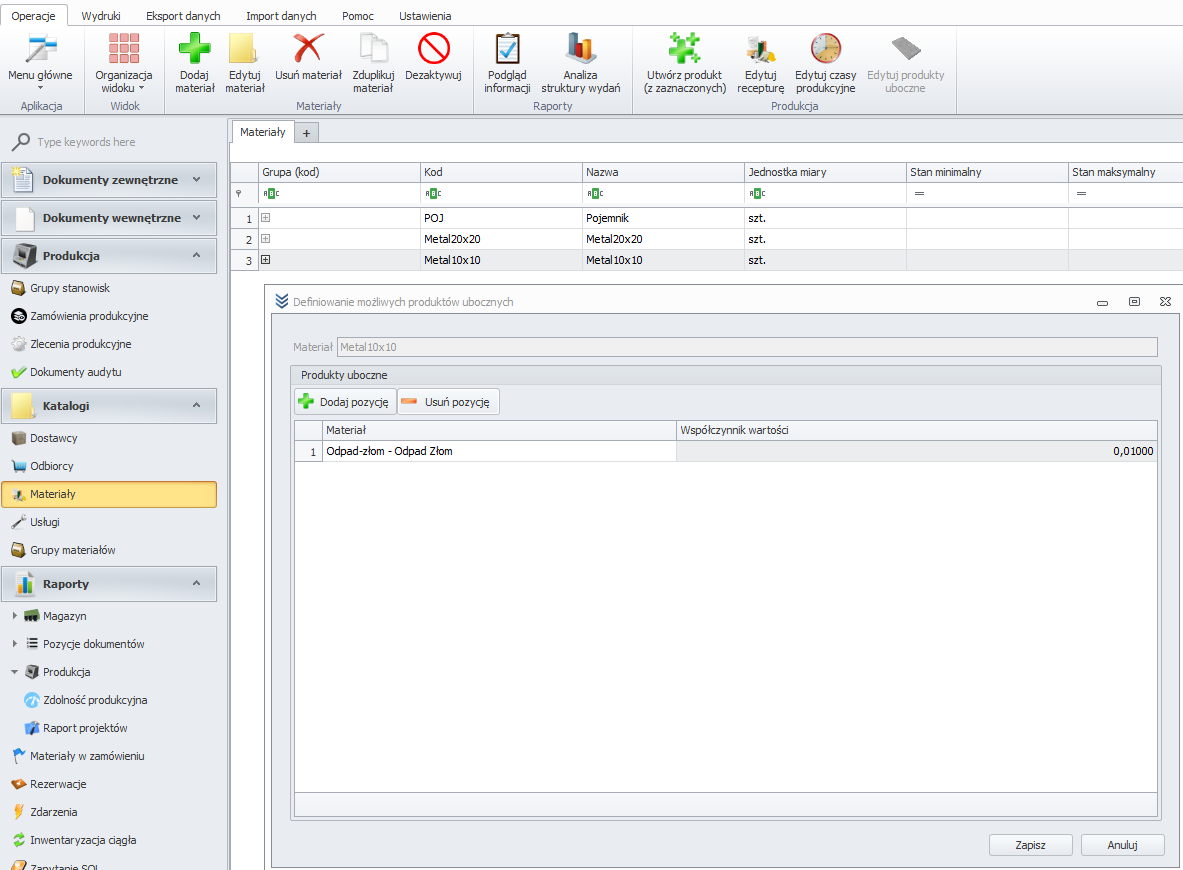Open the Import danych tab
The image size is (1183, 870).
pos(281,16)
